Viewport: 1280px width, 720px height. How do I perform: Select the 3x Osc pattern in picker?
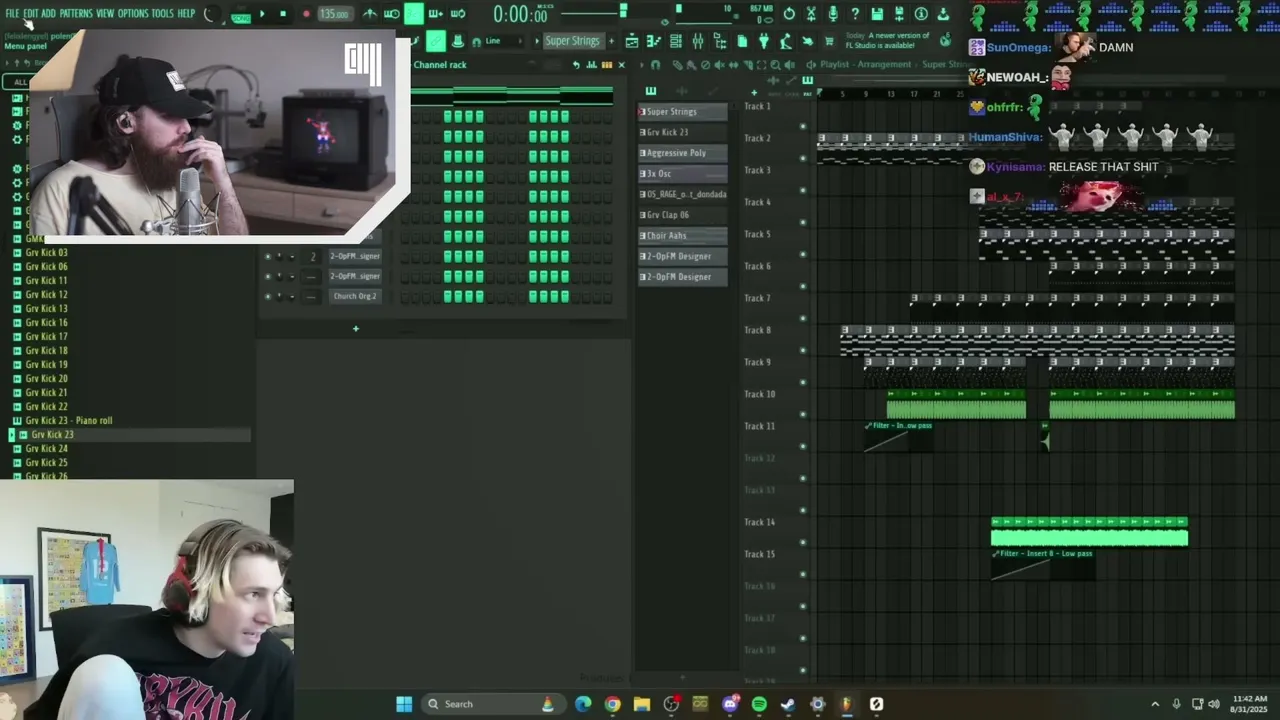(x=683, y=174)
